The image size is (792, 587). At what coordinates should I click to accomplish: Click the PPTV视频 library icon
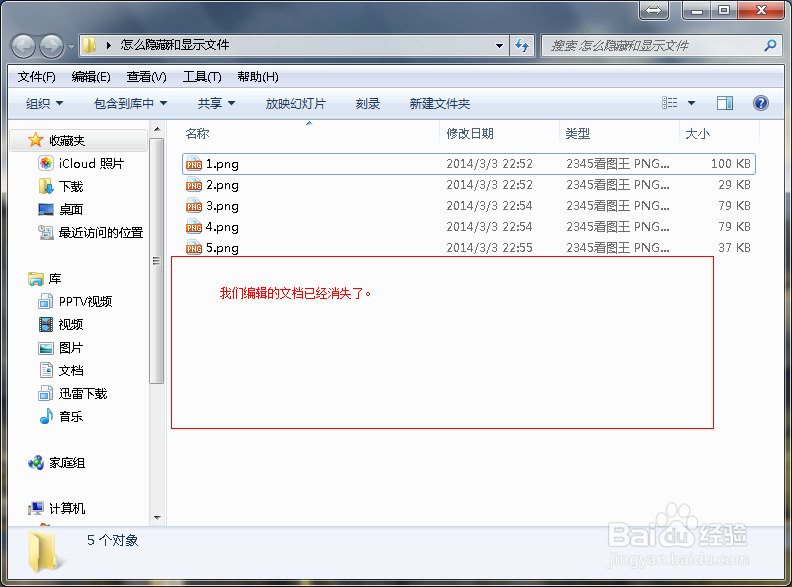pos(45,302)
